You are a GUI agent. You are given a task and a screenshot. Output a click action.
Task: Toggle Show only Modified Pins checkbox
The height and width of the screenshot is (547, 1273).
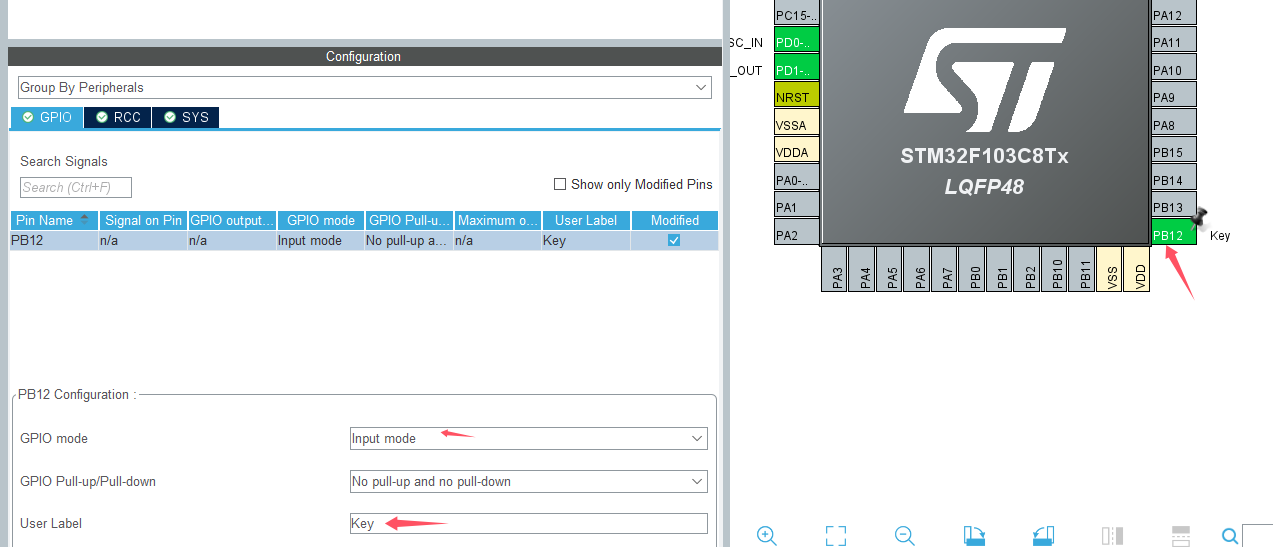coord(561,184)
